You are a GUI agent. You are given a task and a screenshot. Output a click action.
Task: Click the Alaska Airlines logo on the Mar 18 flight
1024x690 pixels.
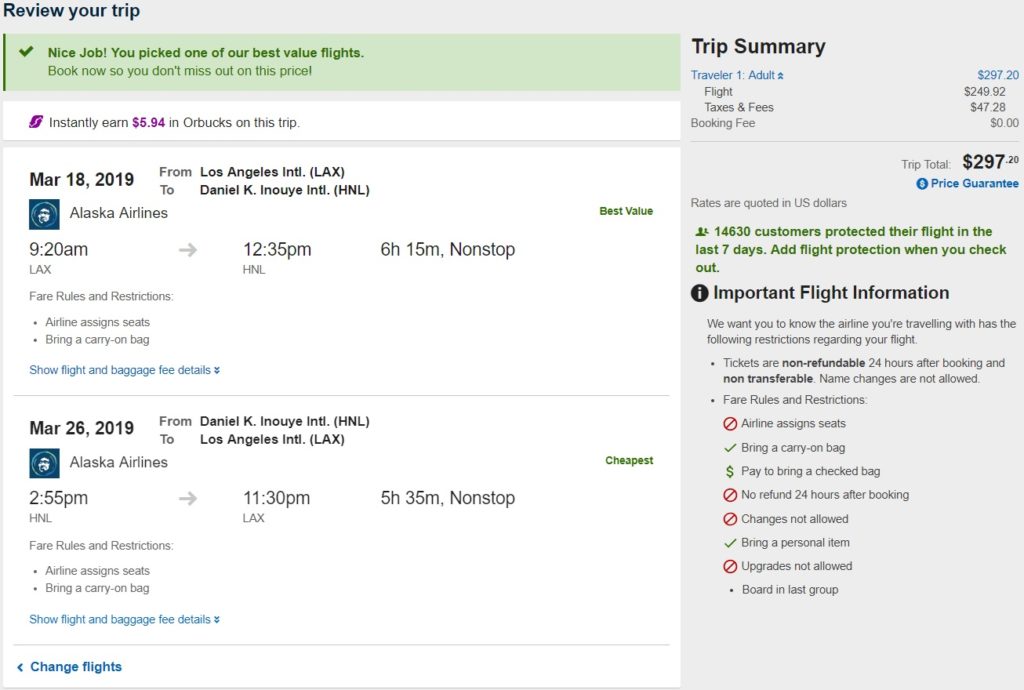pyautogui.click(x=45, y=214)
